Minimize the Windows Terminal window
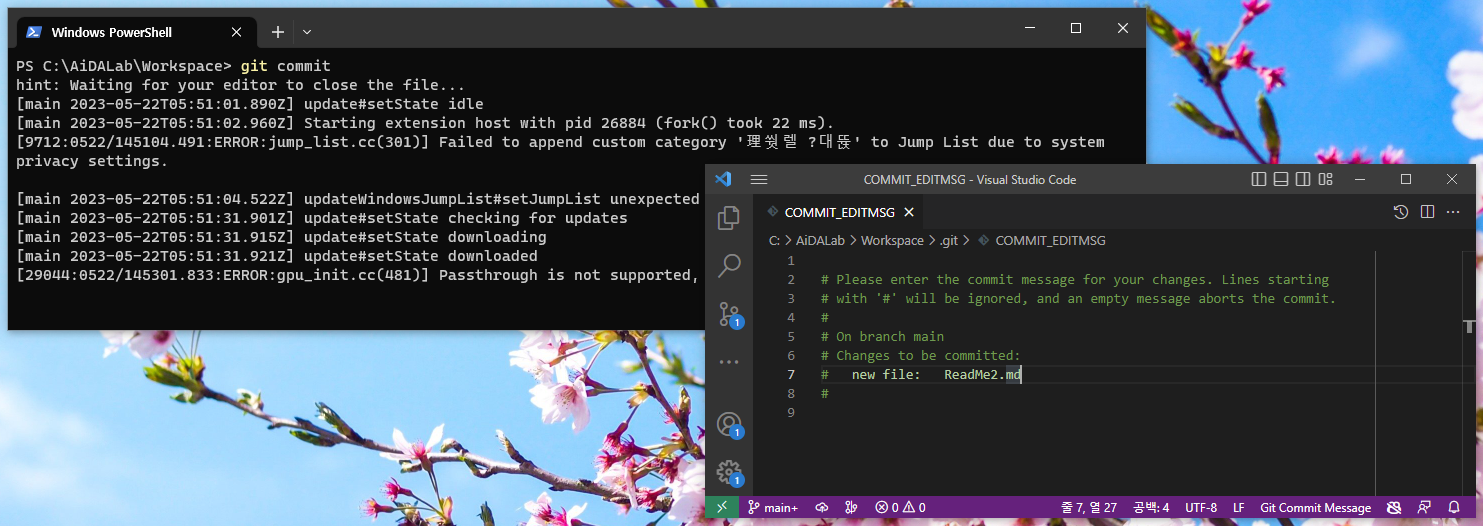 pyautogui.click(x=1029, y=28)
